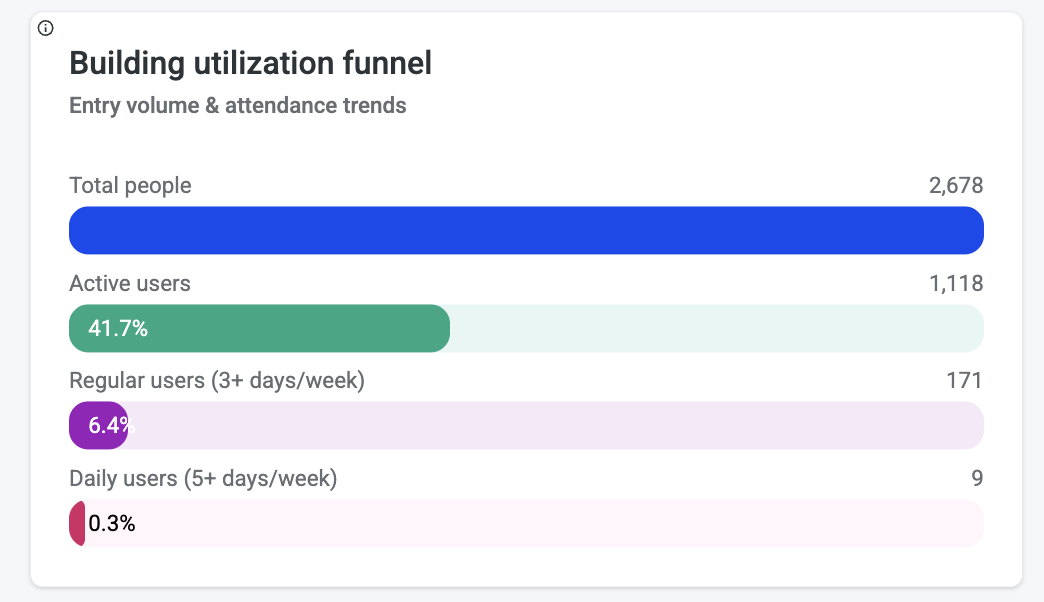Click the empty light purple Regular users track
1044x602 pixels.
tap(555, 426)
